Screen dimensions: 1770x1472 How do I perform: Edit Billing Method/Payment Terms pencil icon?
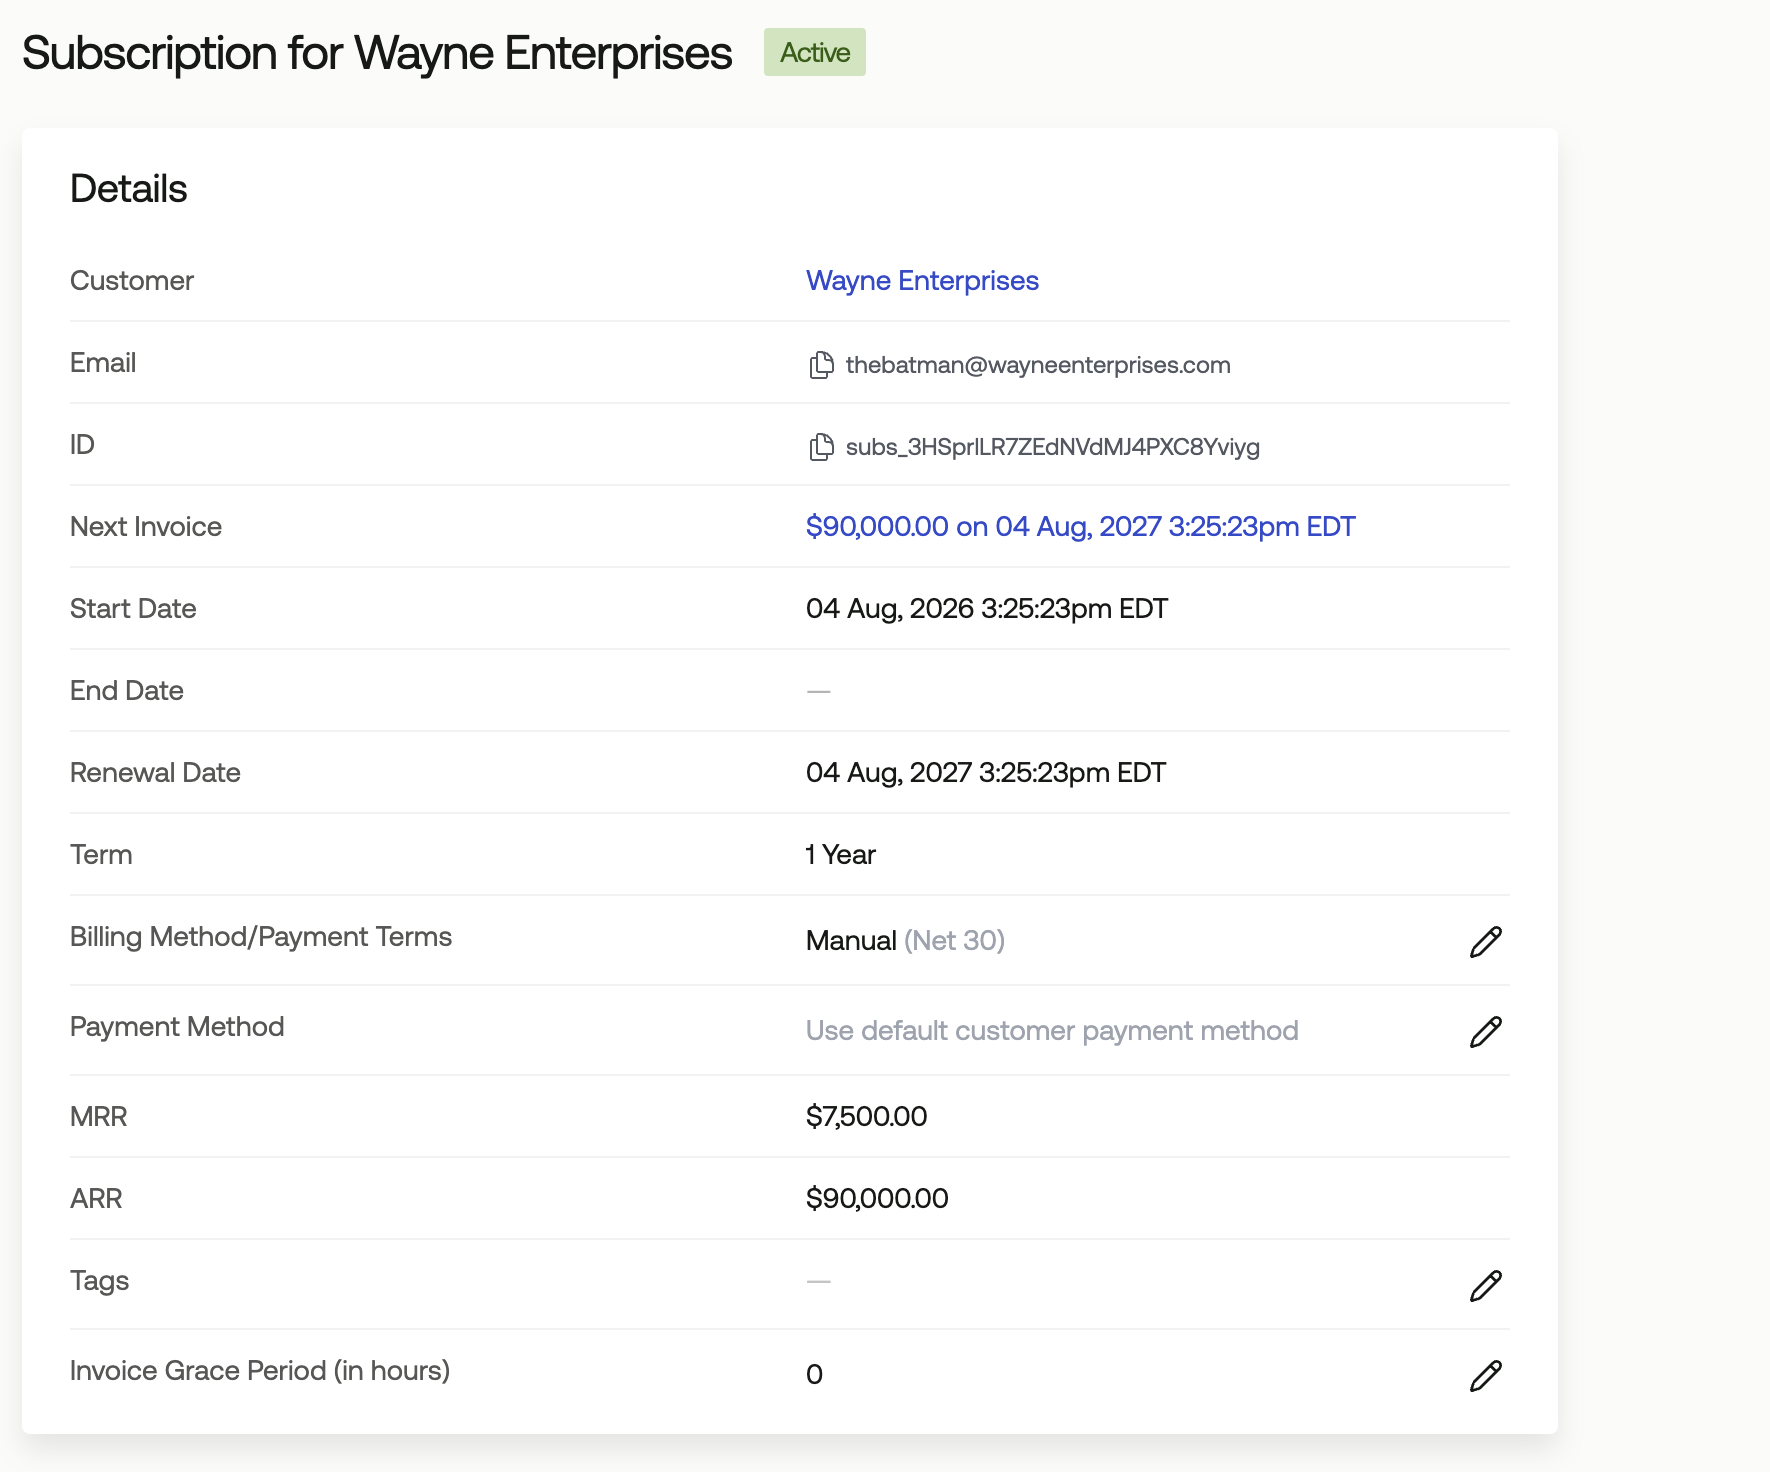(x=1486, y=941)
